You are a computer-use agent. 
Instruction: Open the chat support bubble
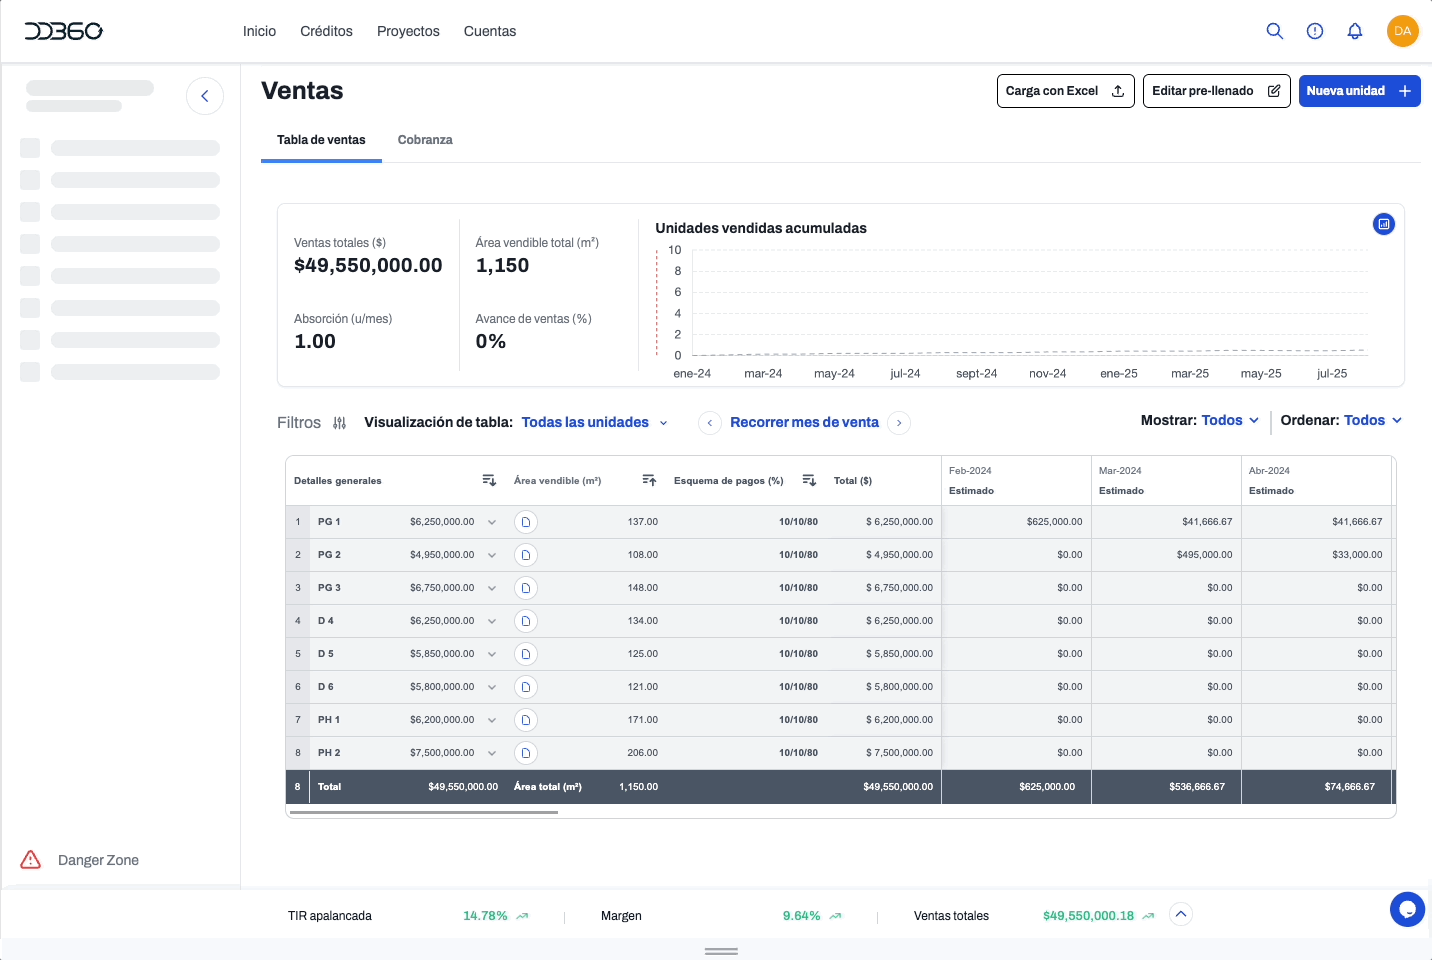[1407, 909]
